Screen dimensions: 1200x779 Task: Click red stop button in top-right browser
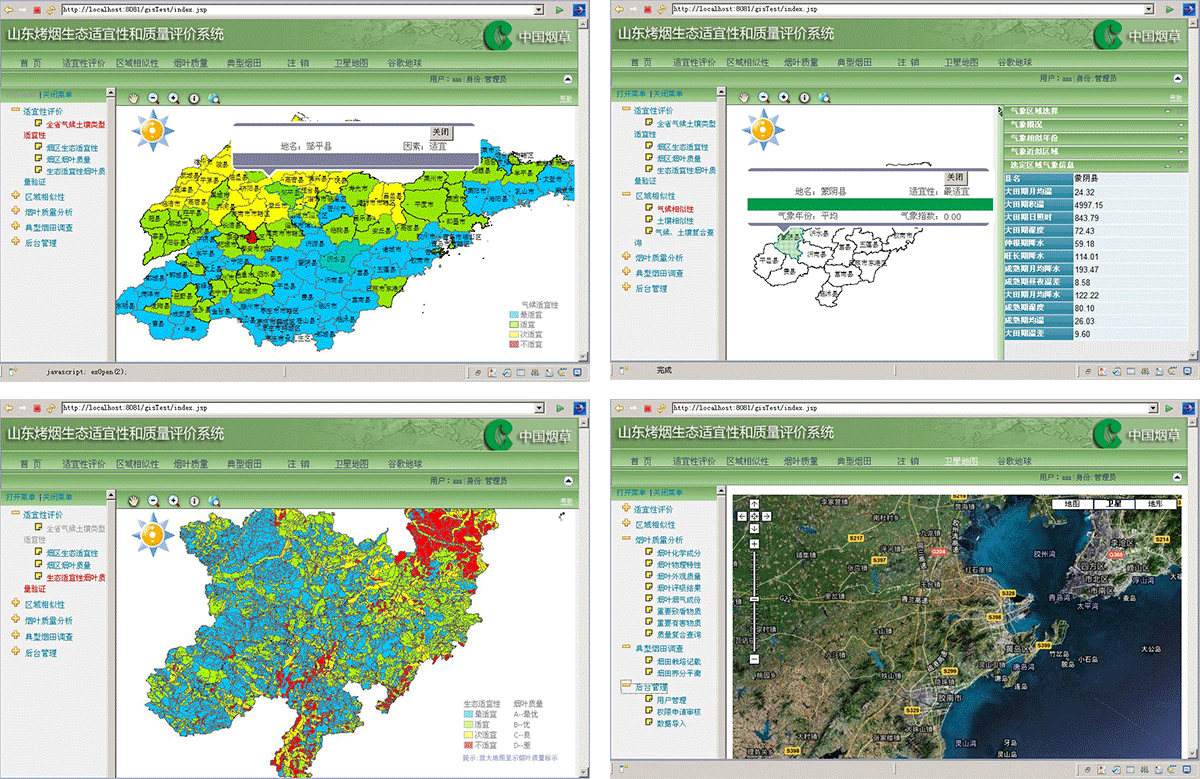[648, 8]
